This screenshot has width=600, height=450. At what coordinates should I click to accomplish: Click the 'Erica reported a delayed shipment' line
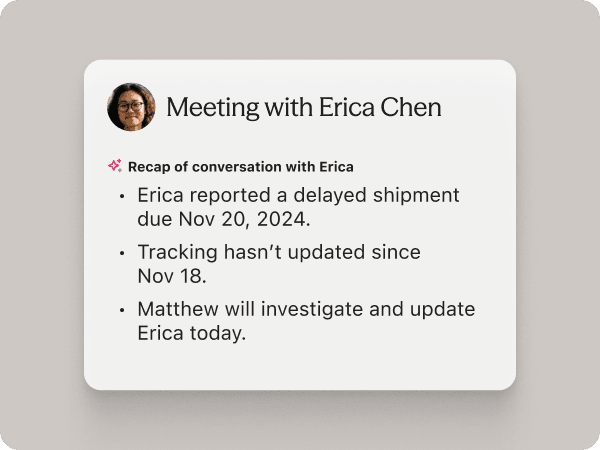(298, 195)
